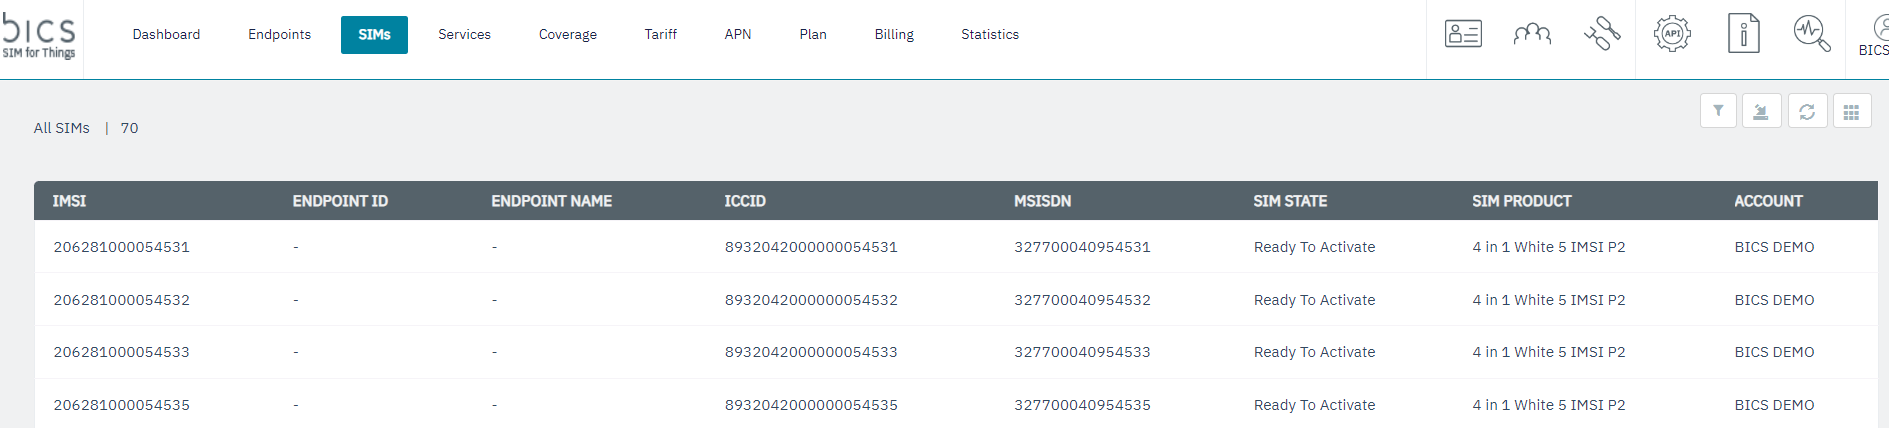Click the diagnostics magnifier pulse icon
This screenshot has width=1889, height=428.
[x=1811, y=34]
